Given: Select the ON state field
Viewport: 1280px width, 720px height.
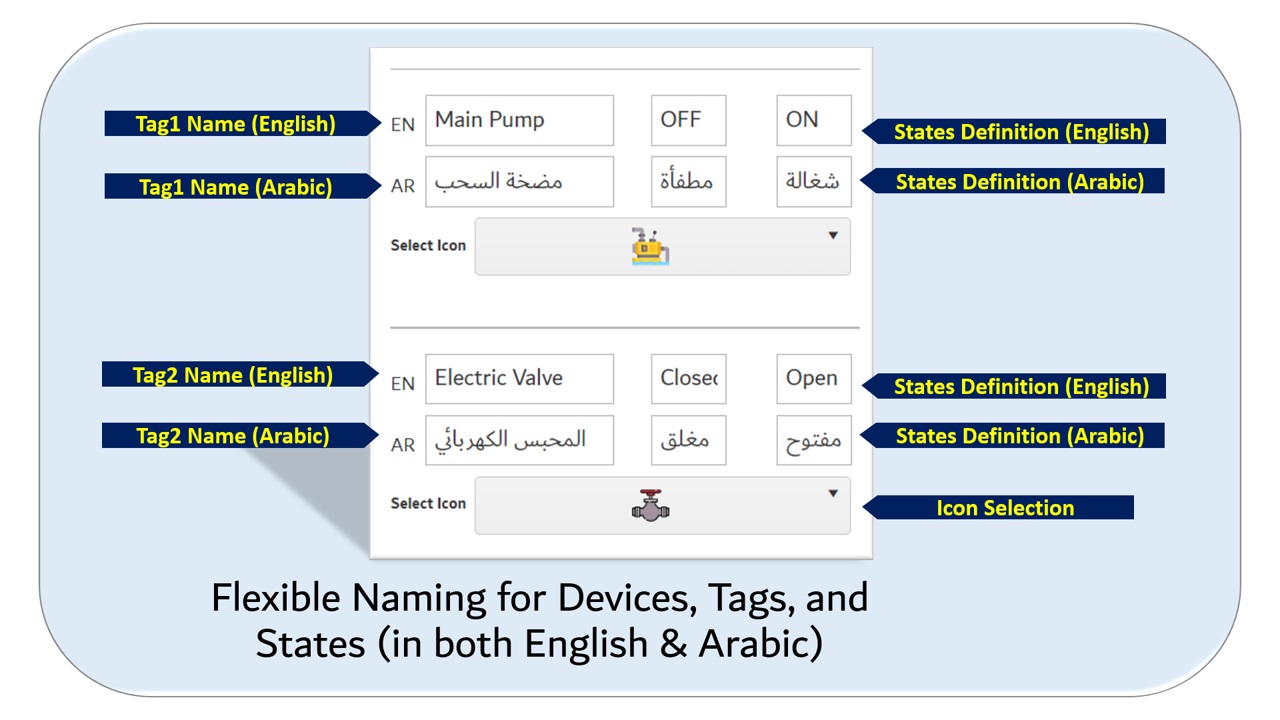Looking at the screenshot, I should (813, 120).
